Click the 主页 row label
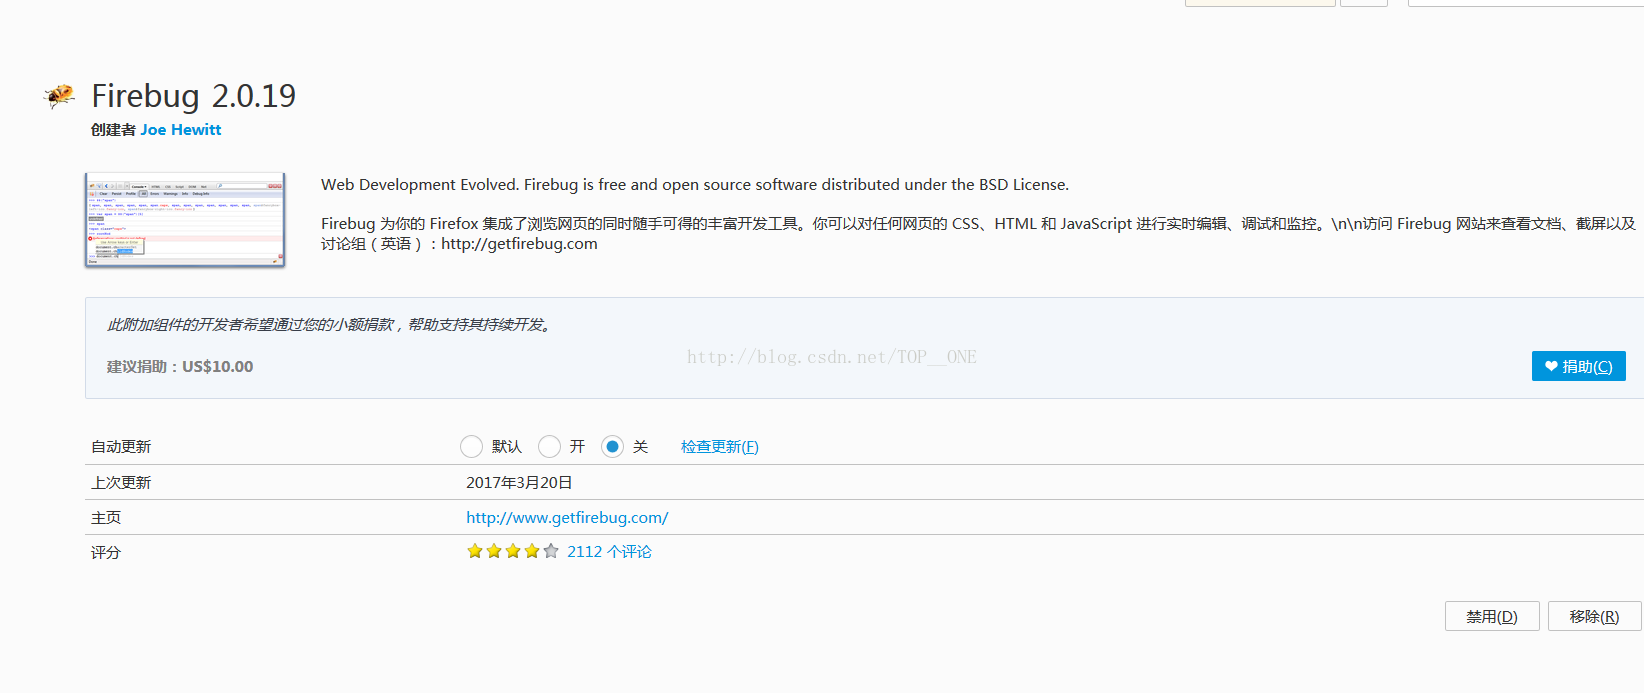Screen dimensions: 1644x693 [x=106, y=518]
